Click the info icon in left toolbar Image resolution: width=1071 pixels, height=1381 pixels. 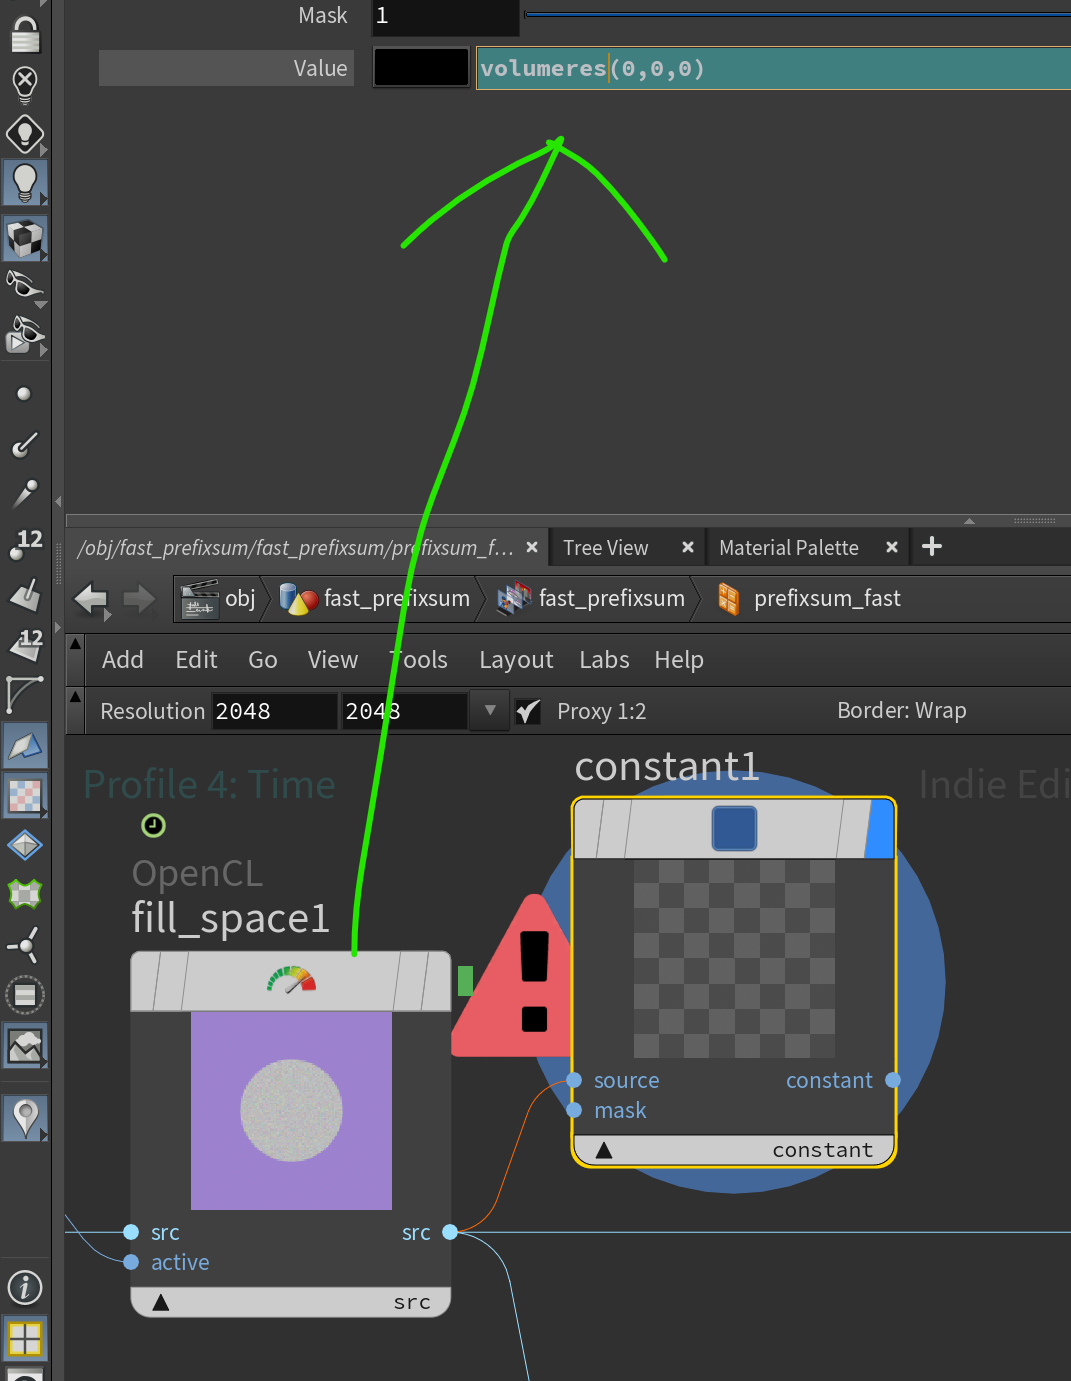point(25,1287)
